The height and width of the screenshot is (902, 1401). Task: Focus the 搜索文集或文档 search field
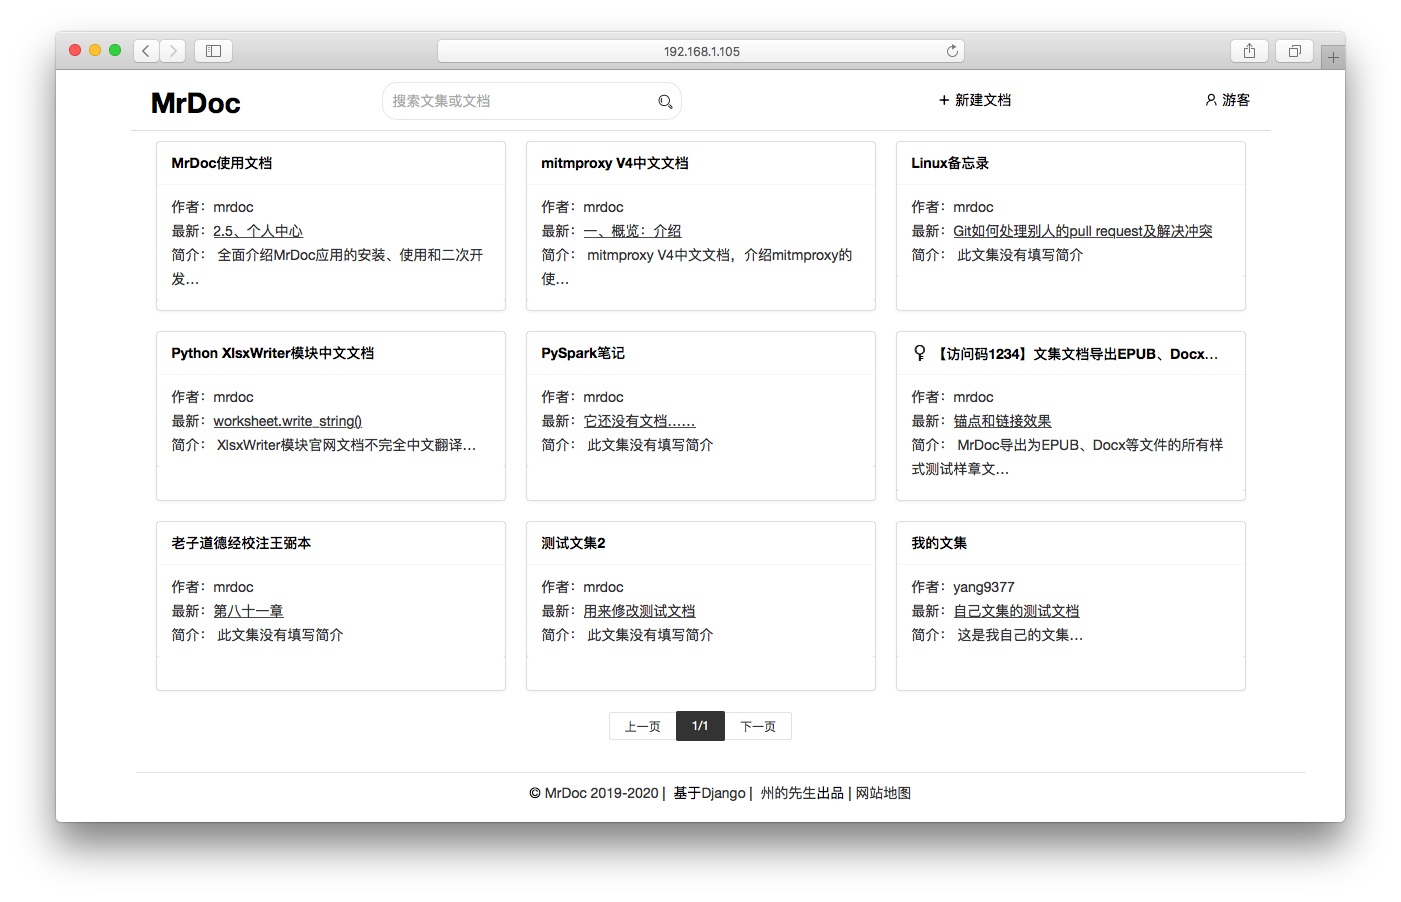click(520, 101)
